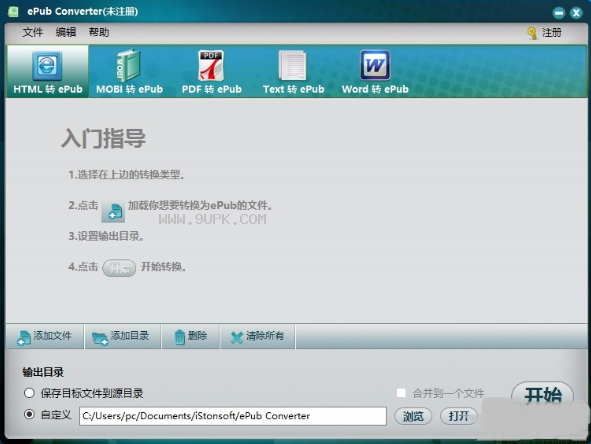The height and width of the screenshot is (444, 591).
Task: Select Text 转 ePub conversion
Action: pos(293,72)
